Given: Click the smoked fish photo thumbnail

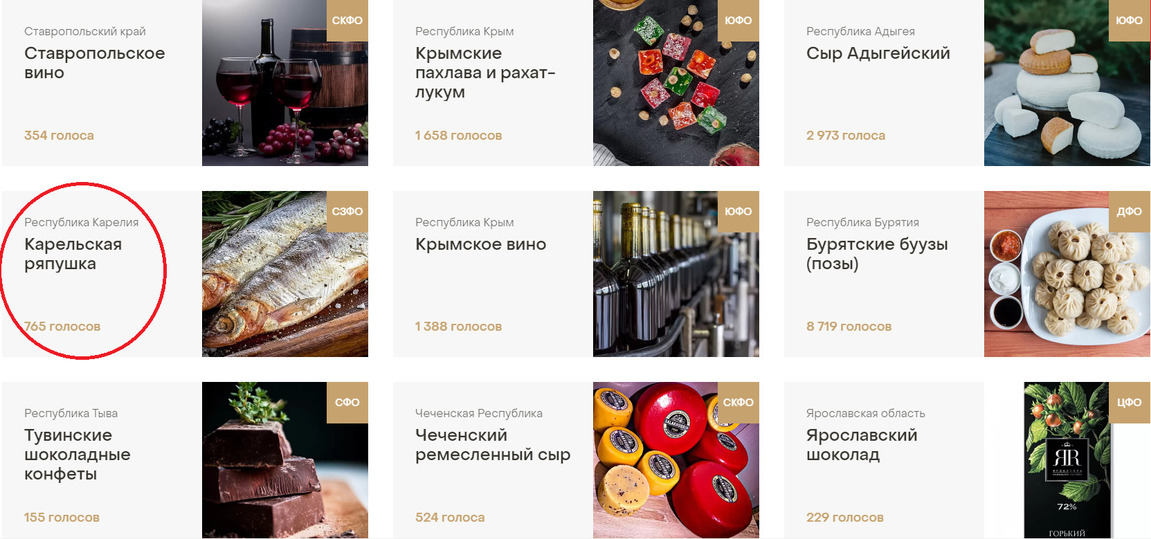Looking at the screenshot, I should 285,274.
